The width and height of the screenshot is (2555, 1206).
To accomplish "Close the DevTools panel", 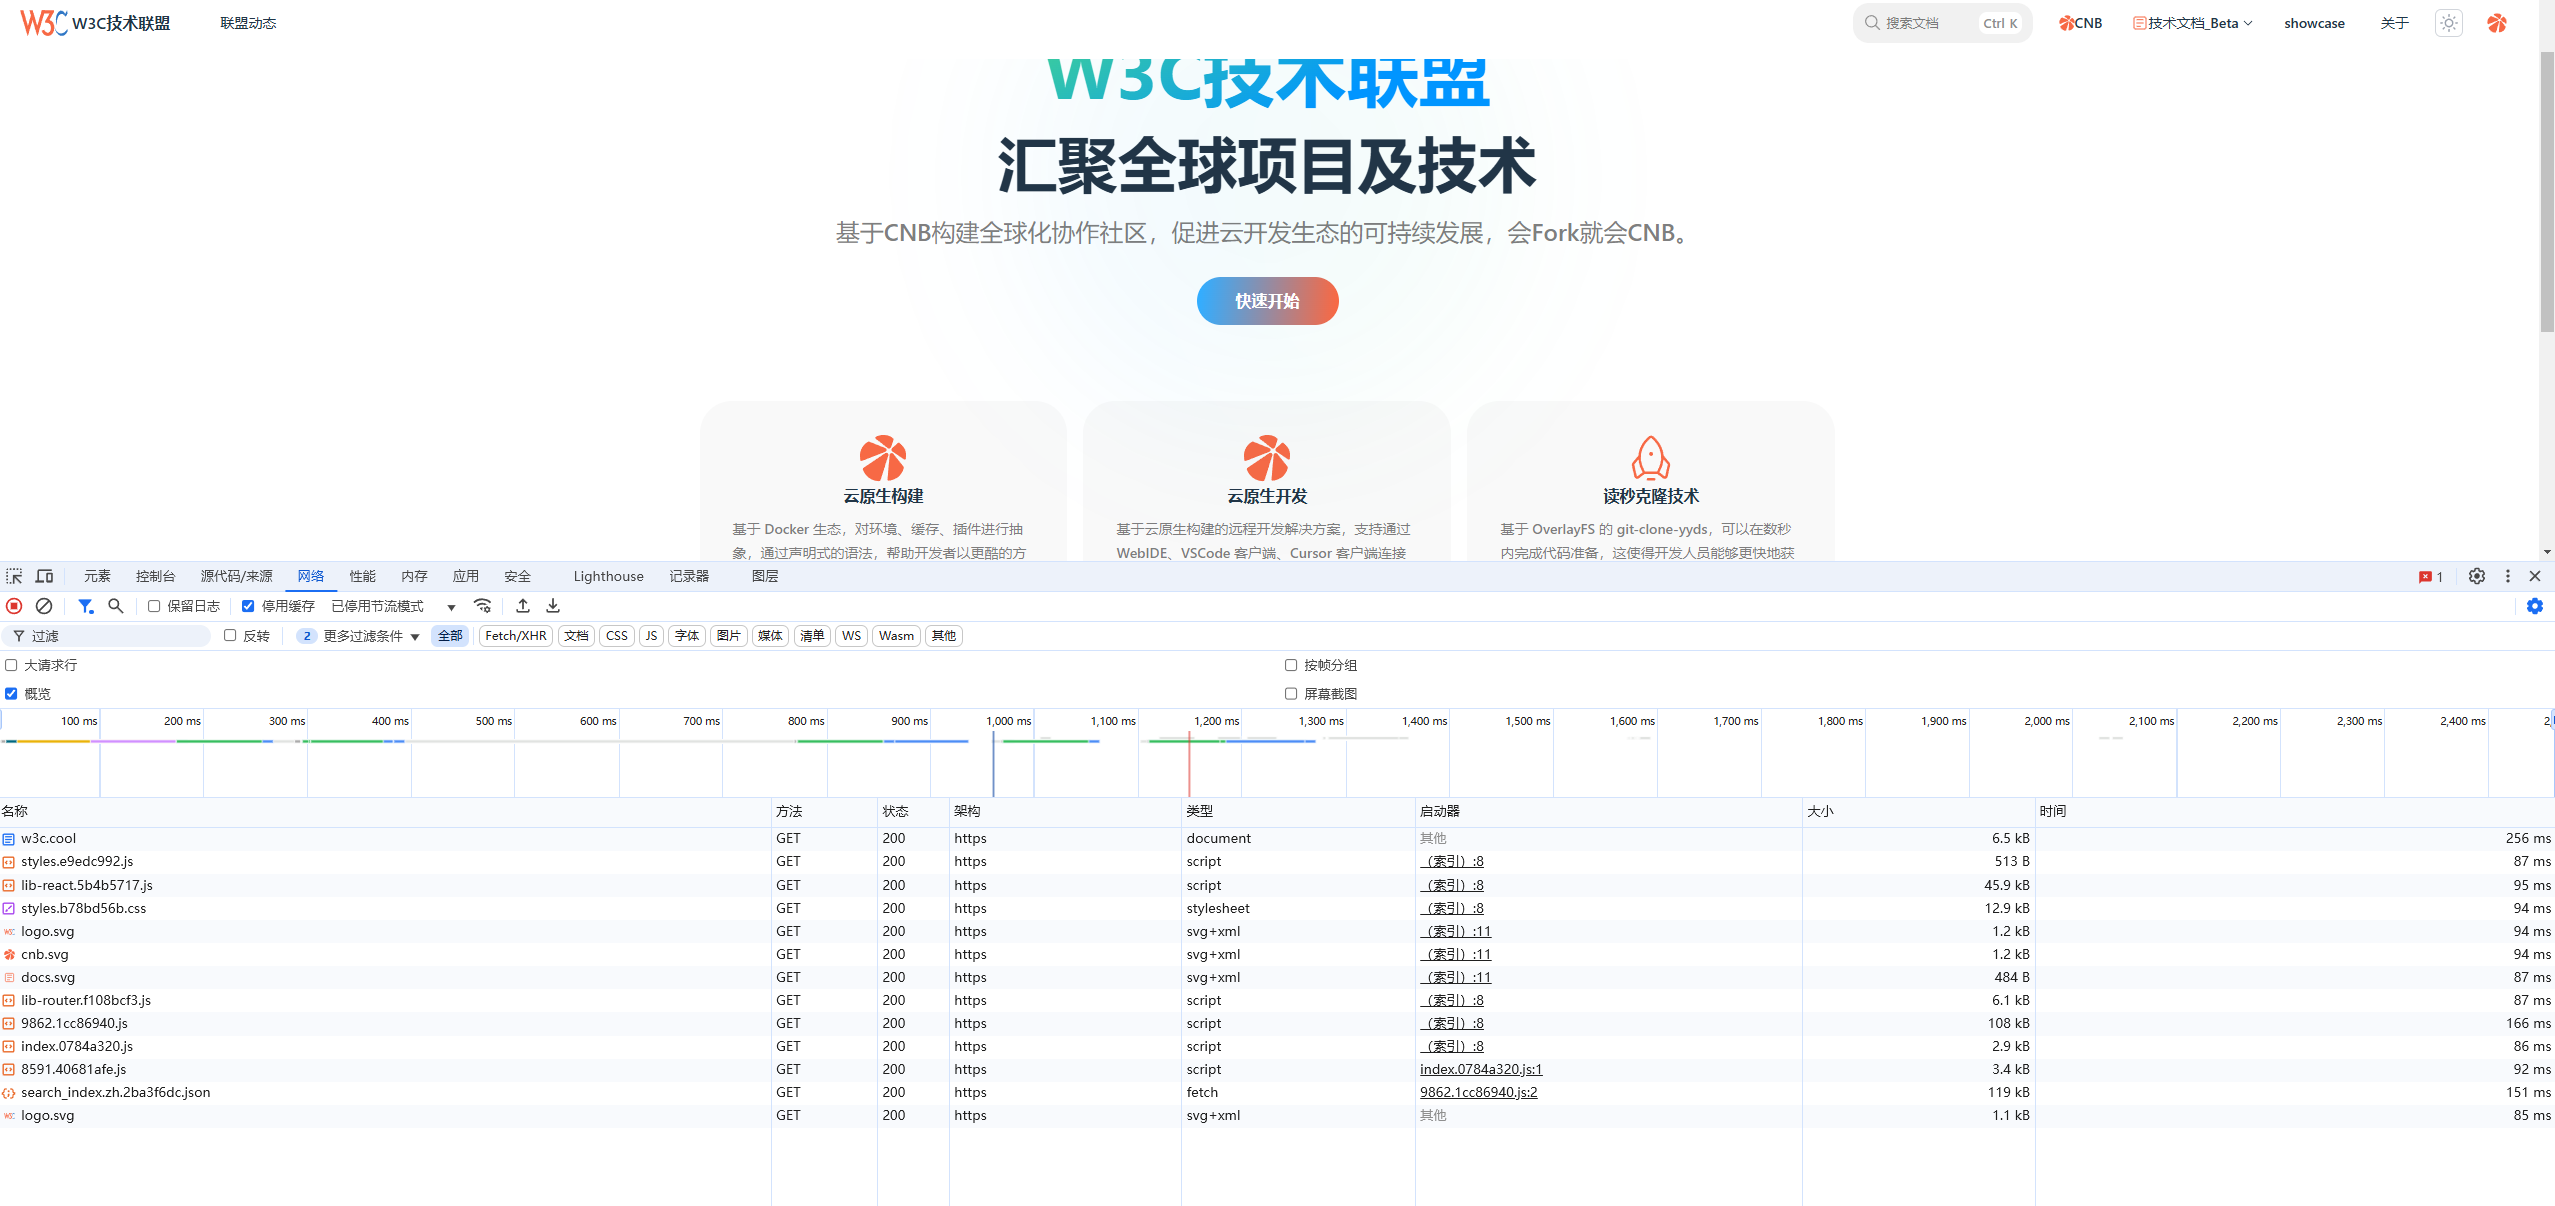I will coord(2535,576).
